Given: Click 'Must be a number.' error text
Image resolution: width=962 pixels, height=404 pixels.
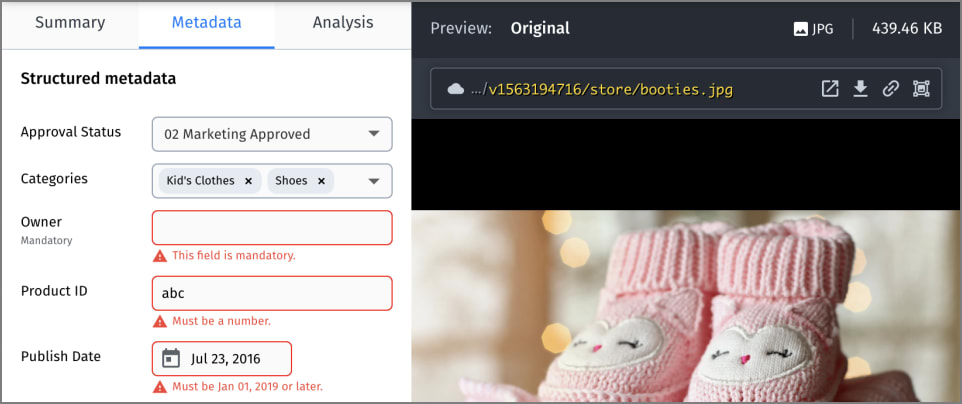Looking at the screenshot, I should tap(221, 321).
